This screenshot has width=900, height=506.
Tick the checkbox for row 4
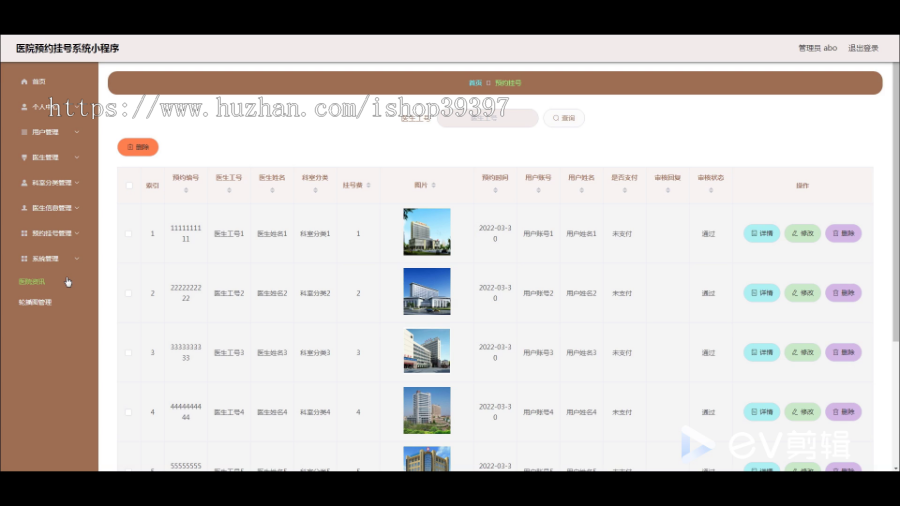[129, 412]
